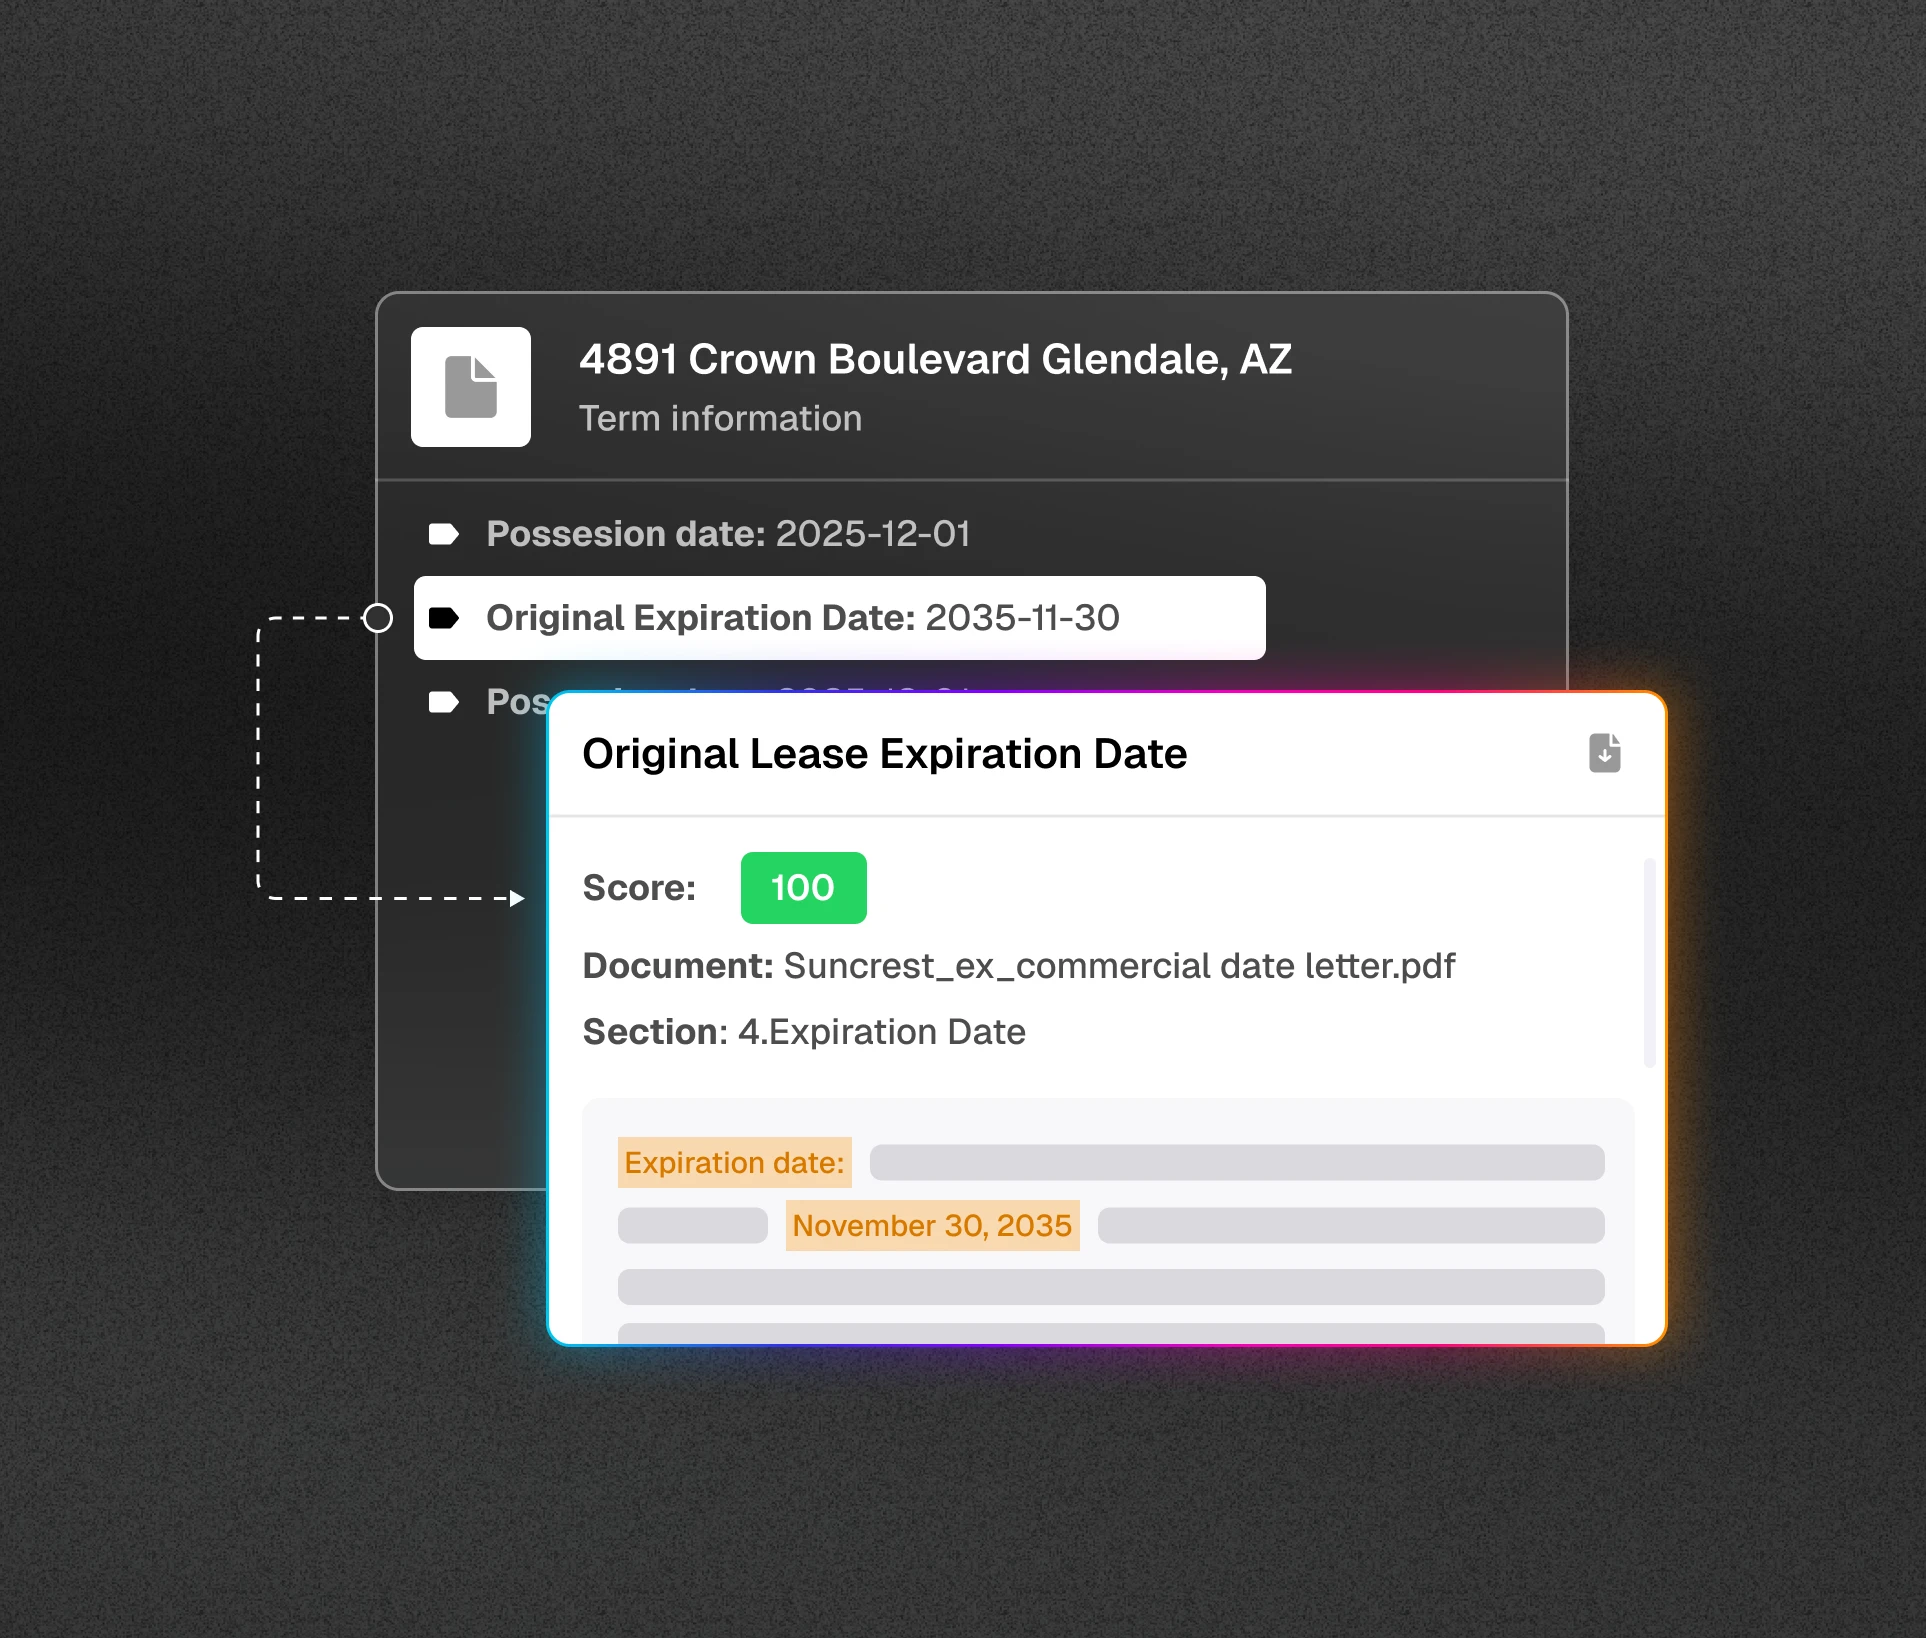
Task: Download the Original Lease Expiration Date source file
Action: [x=1604, y=753]
